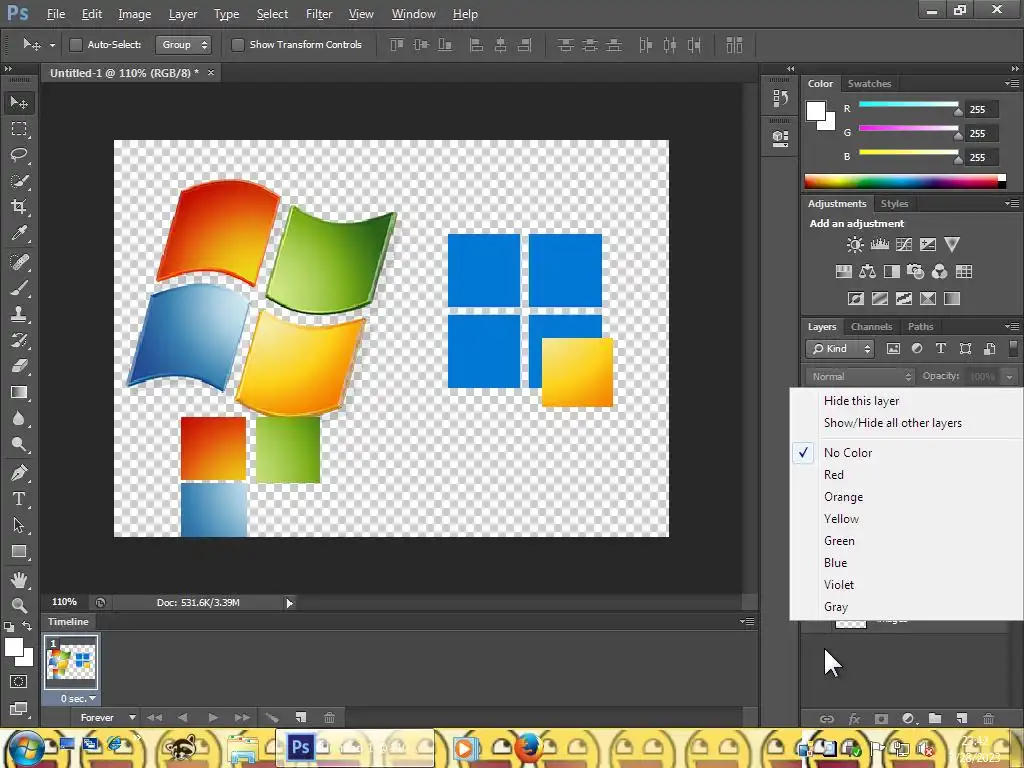The height and width of the screenshot is (768, 1024).
Task: Duplicate the selected timeline frame
Action: click(300, 718)
